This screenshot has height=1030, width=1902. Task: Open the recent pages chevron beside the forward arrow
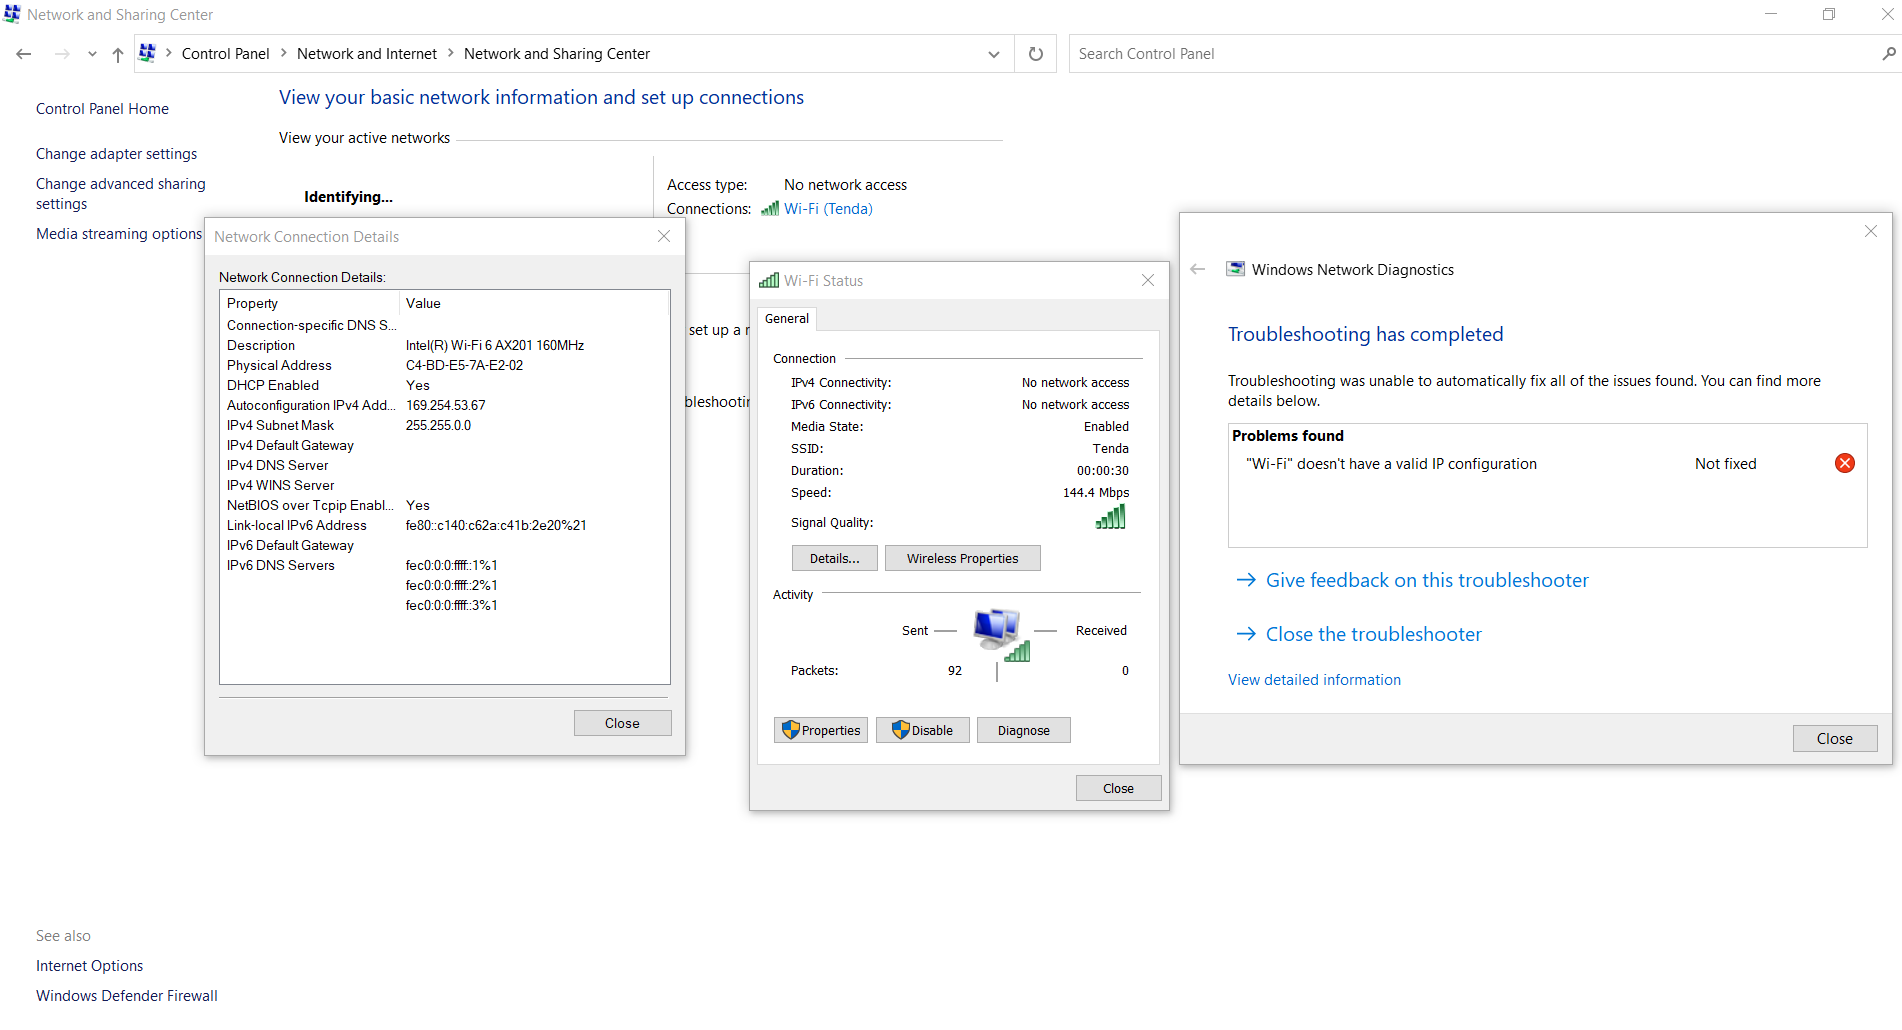[x=91, y=54]
